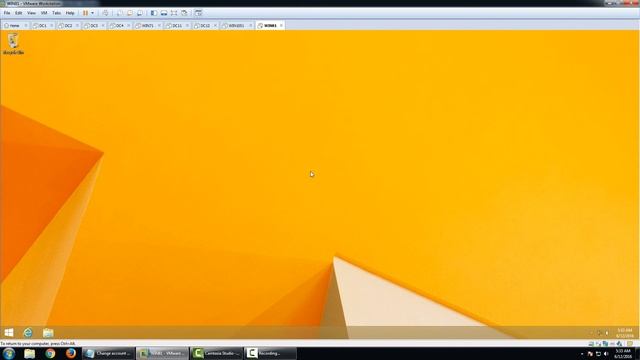Select the Recycle Bin desktop icon
This screenshot has width=640, height=360.
(13, 44)
